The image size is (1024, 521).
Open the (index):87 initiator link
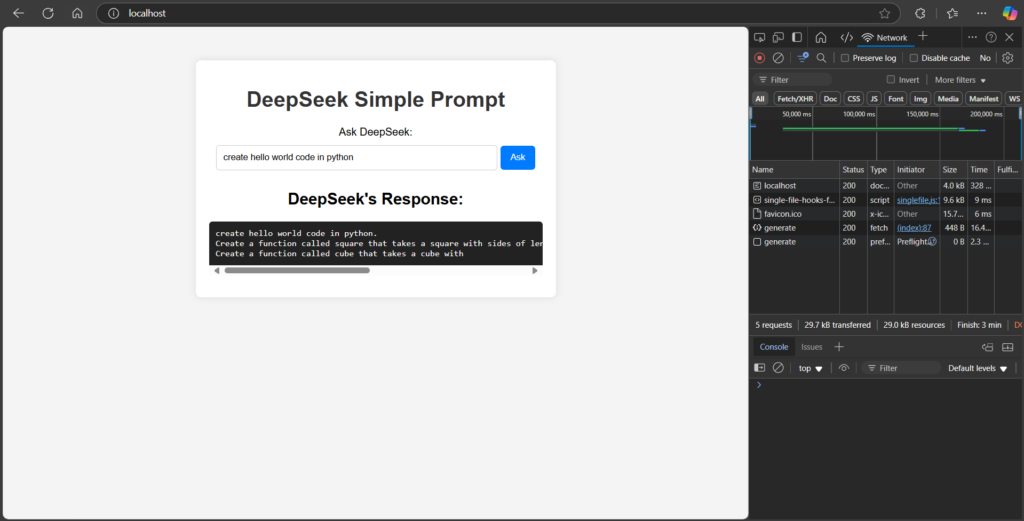(914, 228)
